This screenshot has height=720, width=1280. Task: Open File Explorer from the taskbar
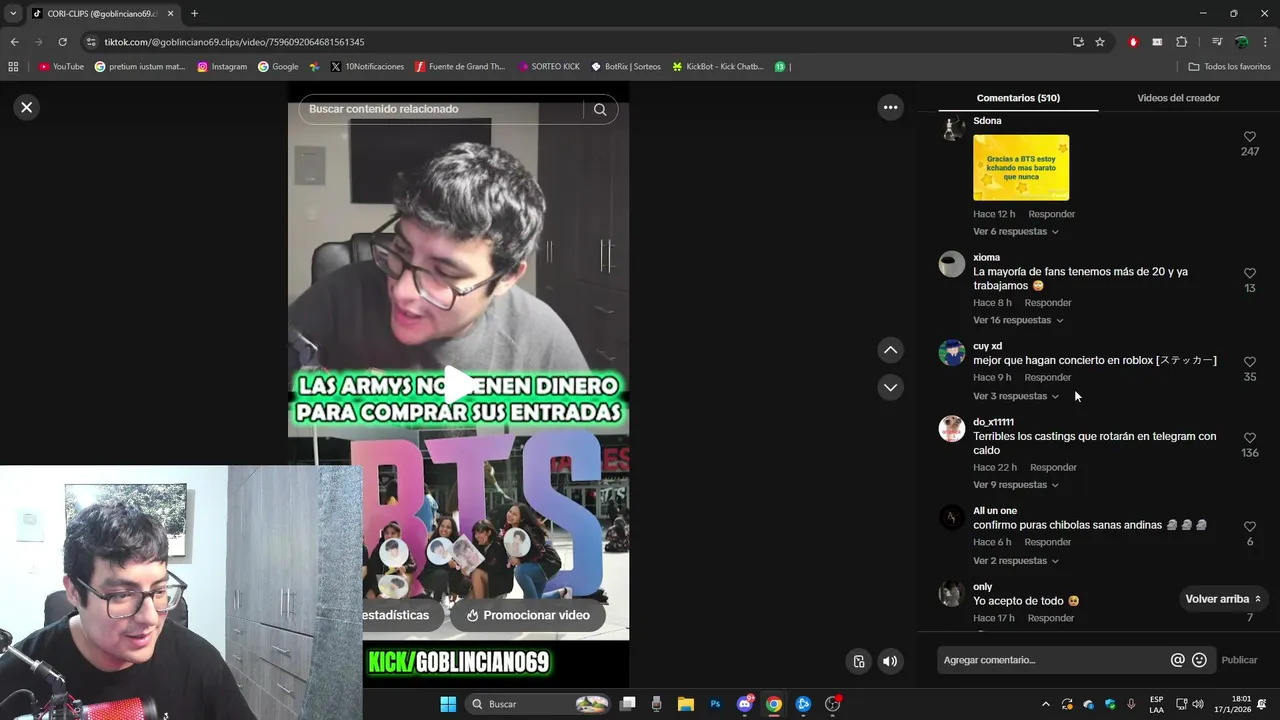click(x=686, y=704)
